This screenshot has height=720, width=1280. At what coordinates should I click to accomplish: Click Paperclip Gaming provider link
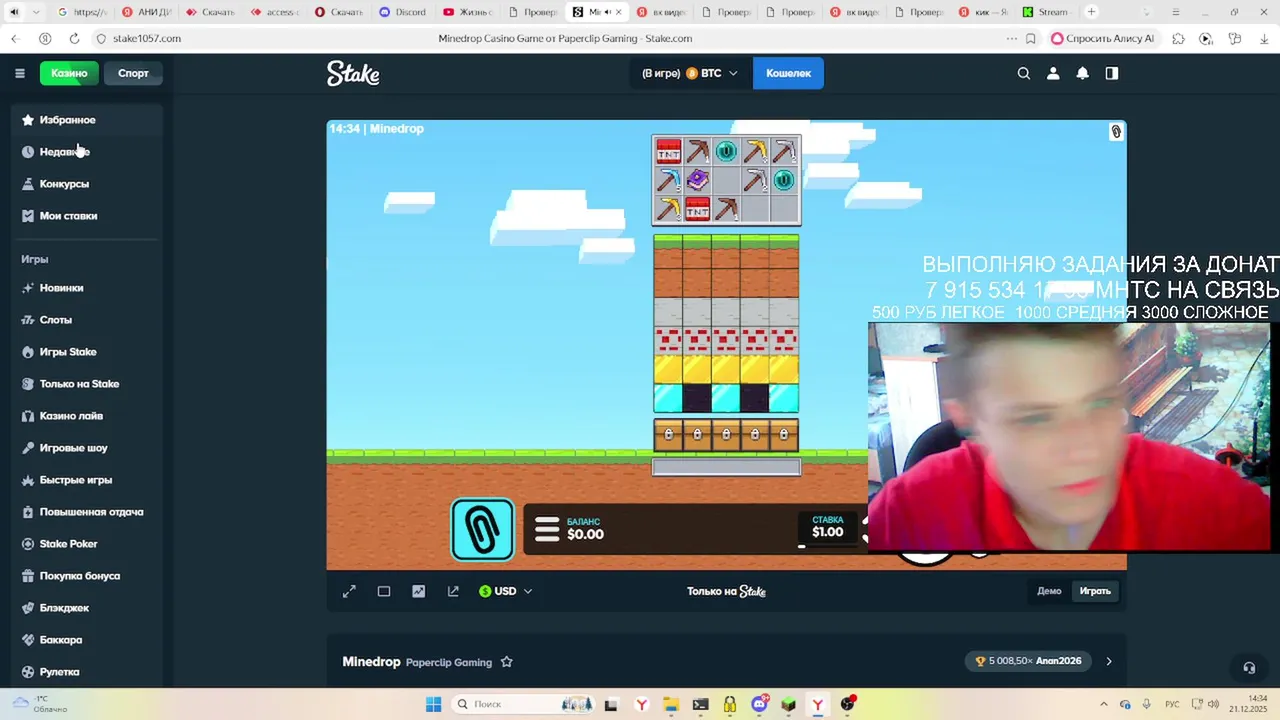(x=449, y=662)
